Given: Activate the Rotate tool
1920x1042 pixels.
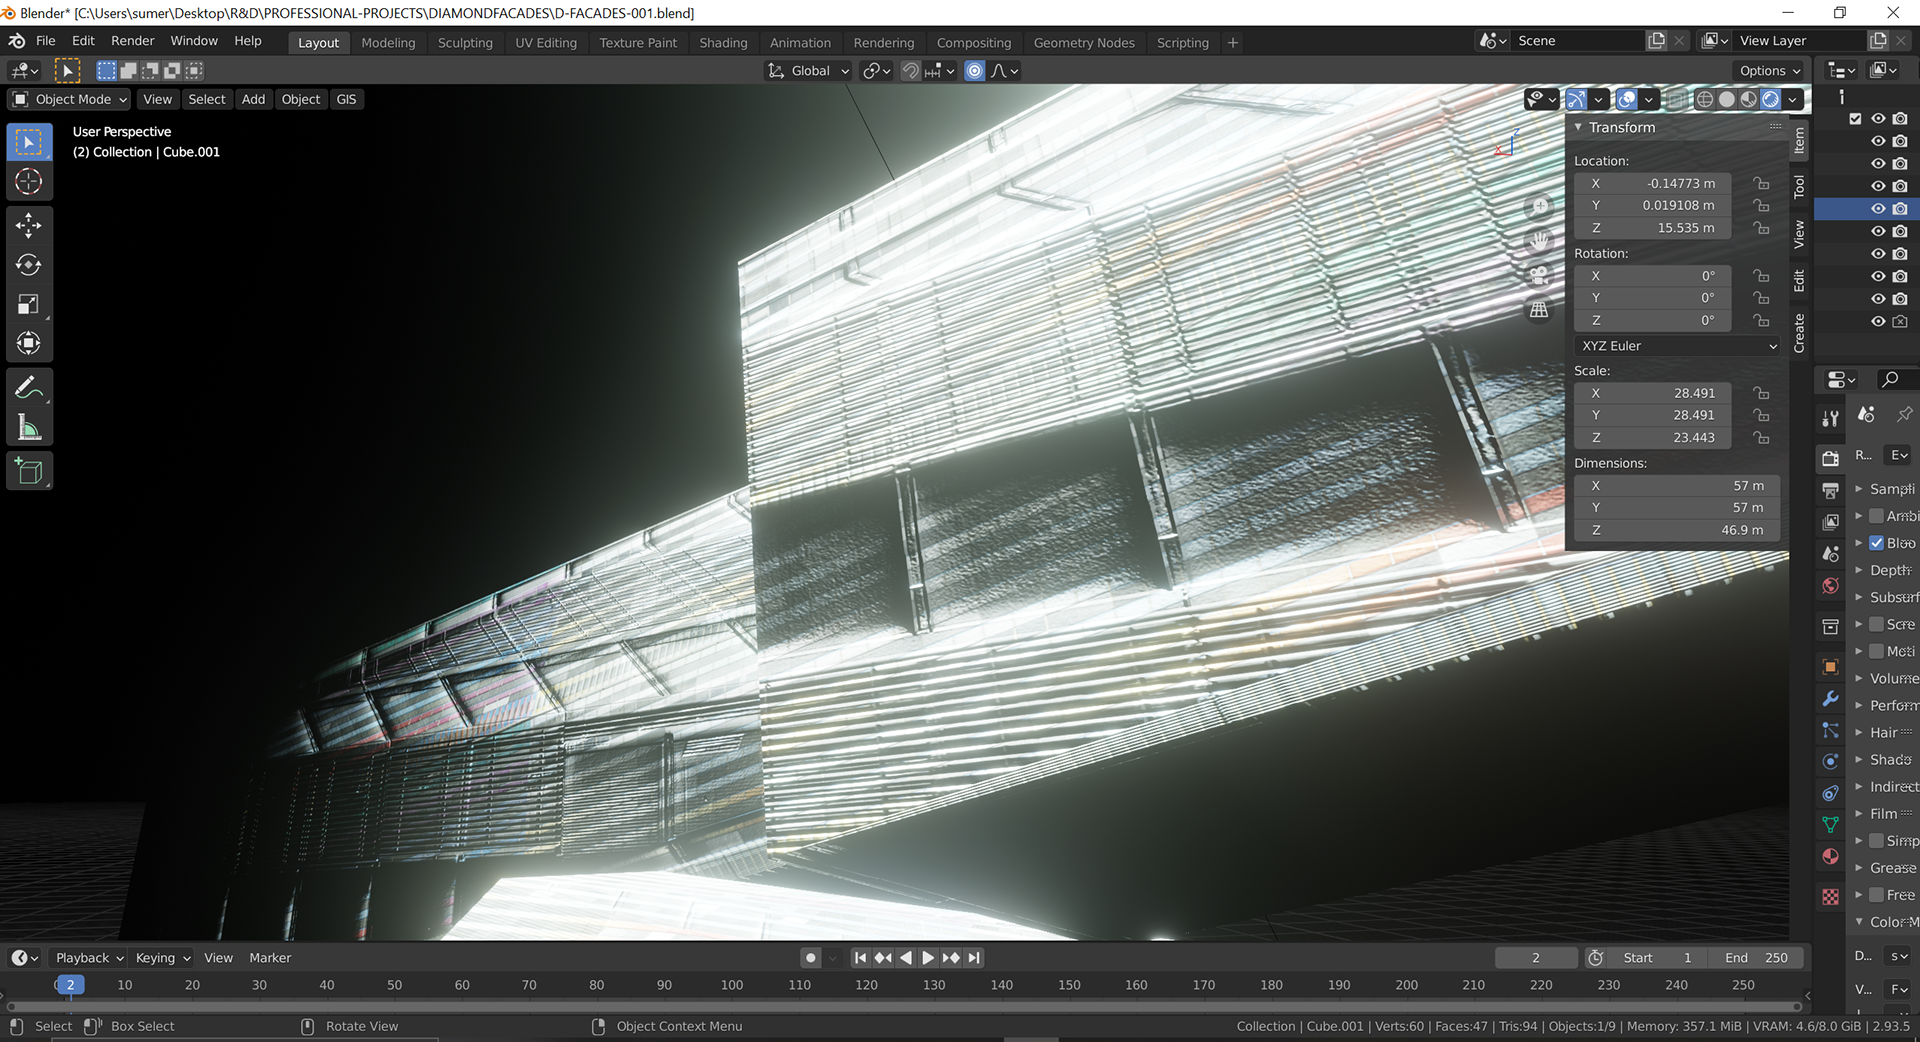Looking at the screenshot, I should coord(29,265).
